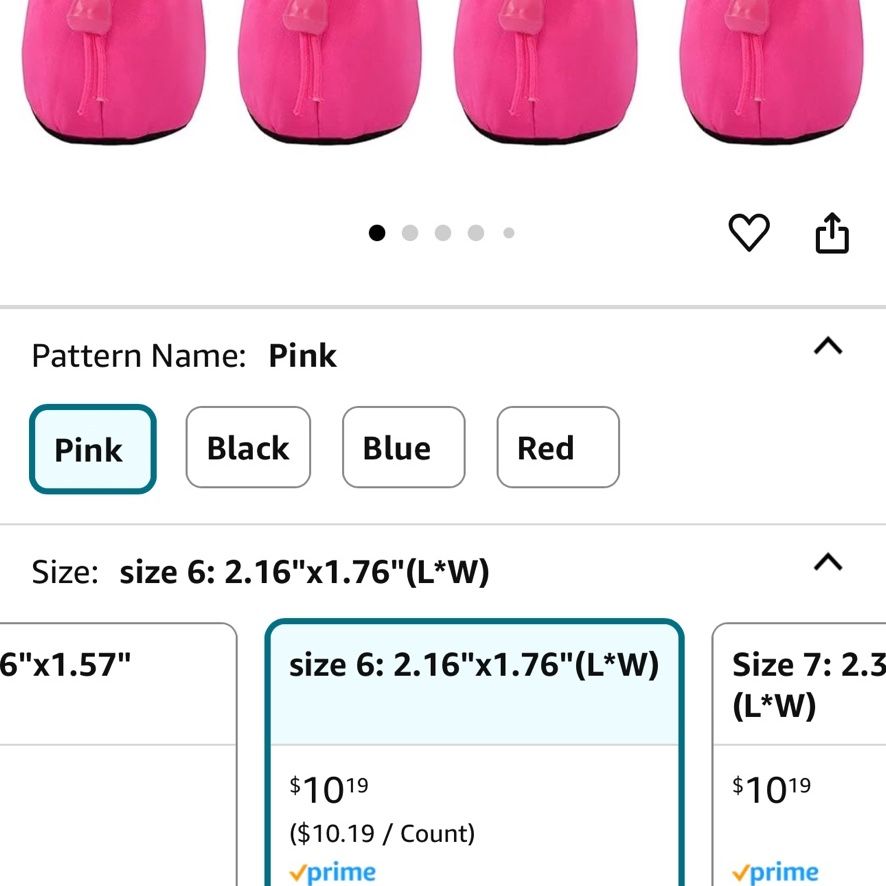Open the first pink dog boot image
This screenshot has height=886, width=886.
coord(114,71)
